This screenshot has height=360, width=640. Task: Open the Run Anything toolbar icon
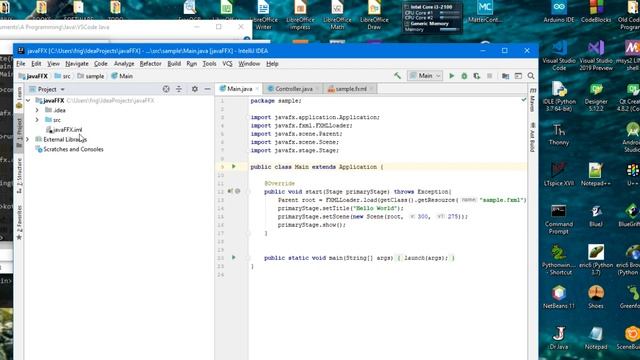click(x=518, y=76)
